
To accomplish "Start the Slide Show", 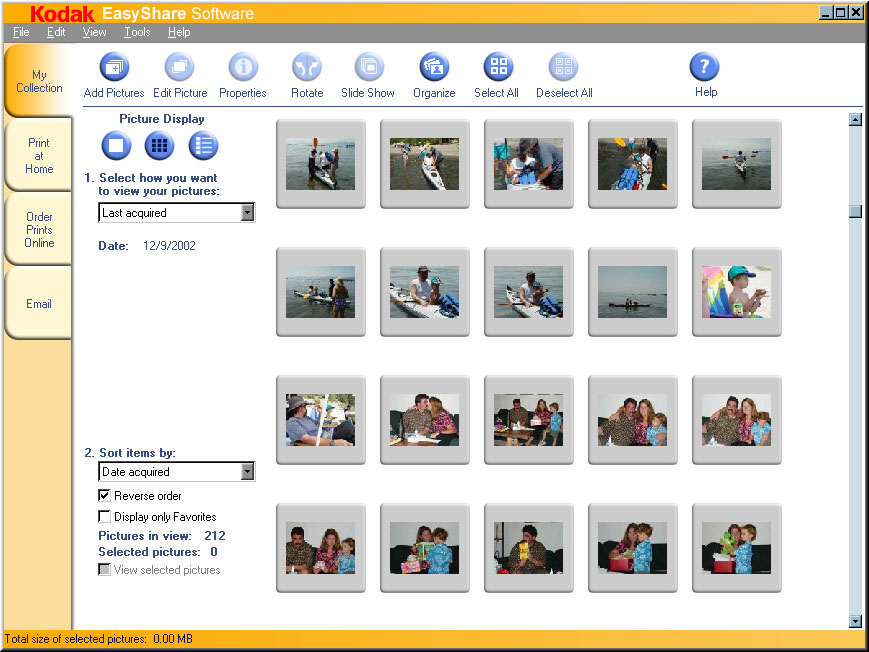I will tap(369, 68).
